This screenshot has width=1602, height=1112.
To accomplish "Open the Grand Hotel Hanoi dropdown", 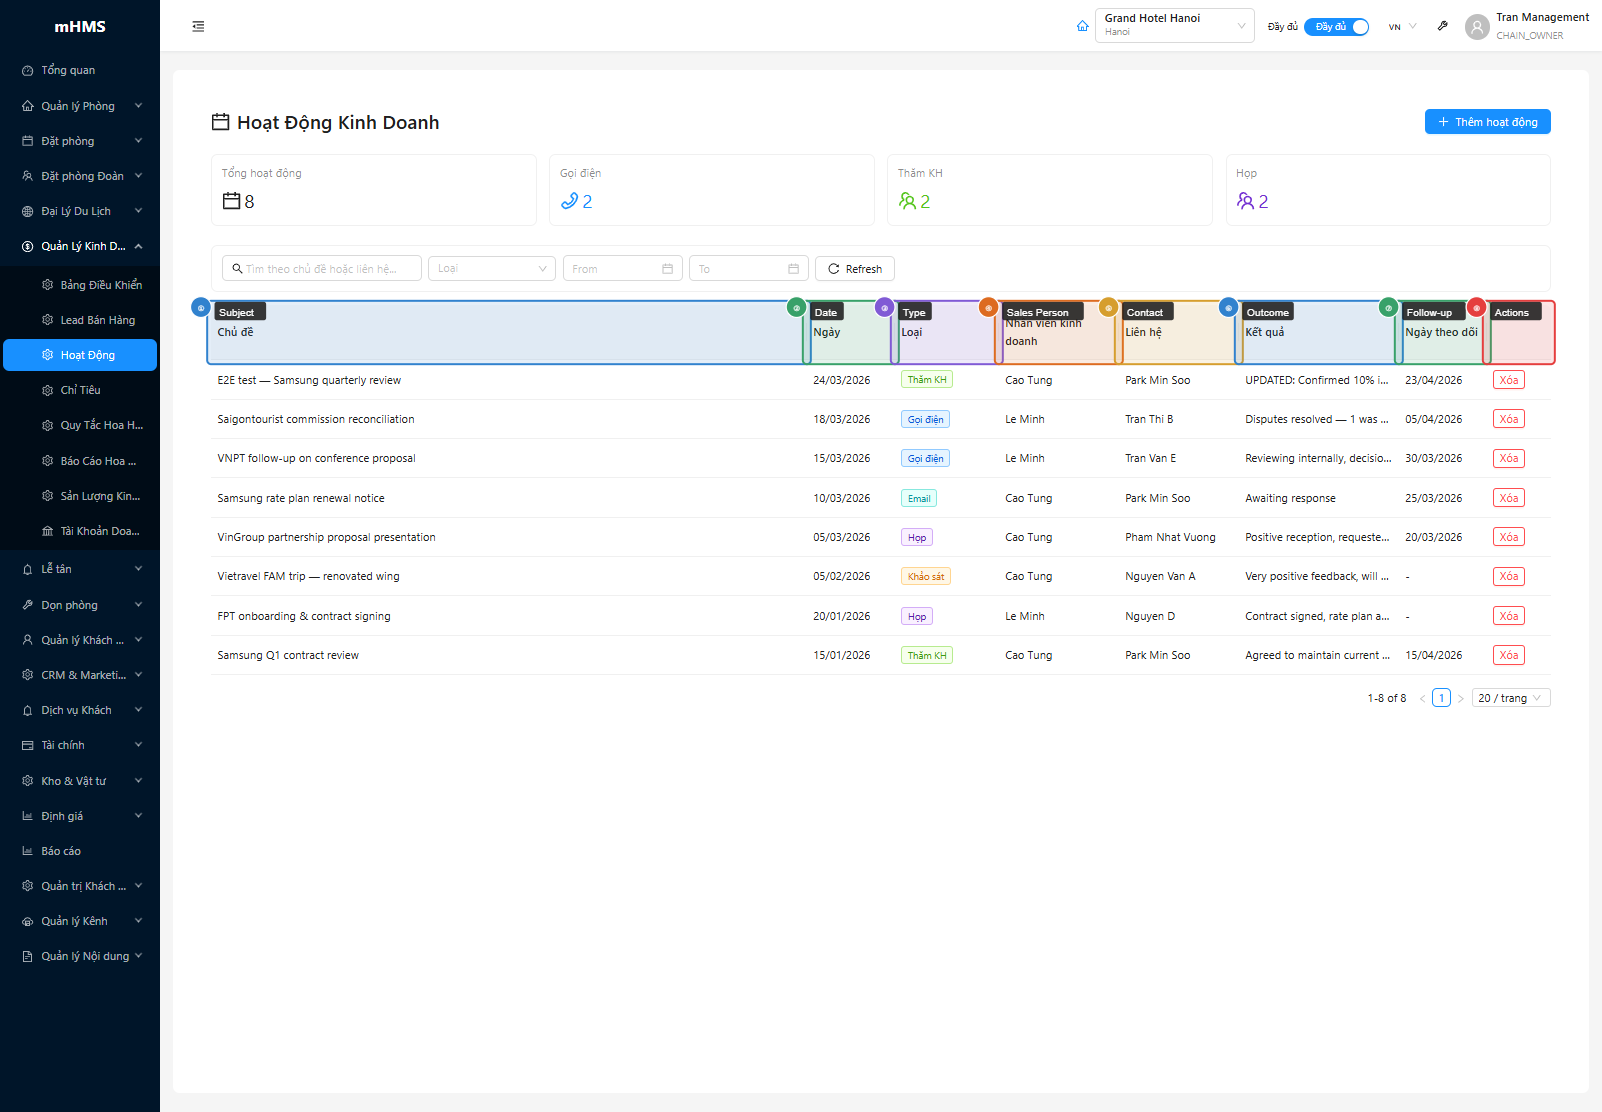I will click(x=1174, y=26).
